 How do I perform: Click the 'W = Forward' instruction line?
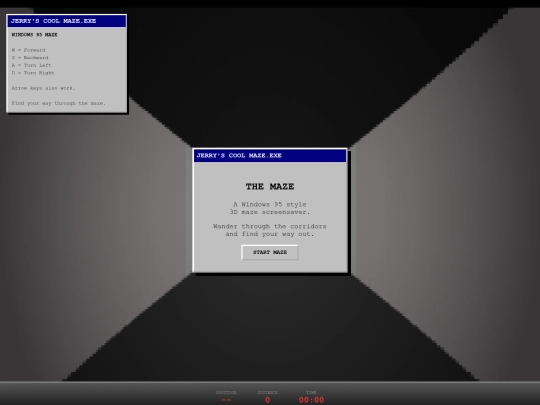pyautogui.click(x=28, y=50)
